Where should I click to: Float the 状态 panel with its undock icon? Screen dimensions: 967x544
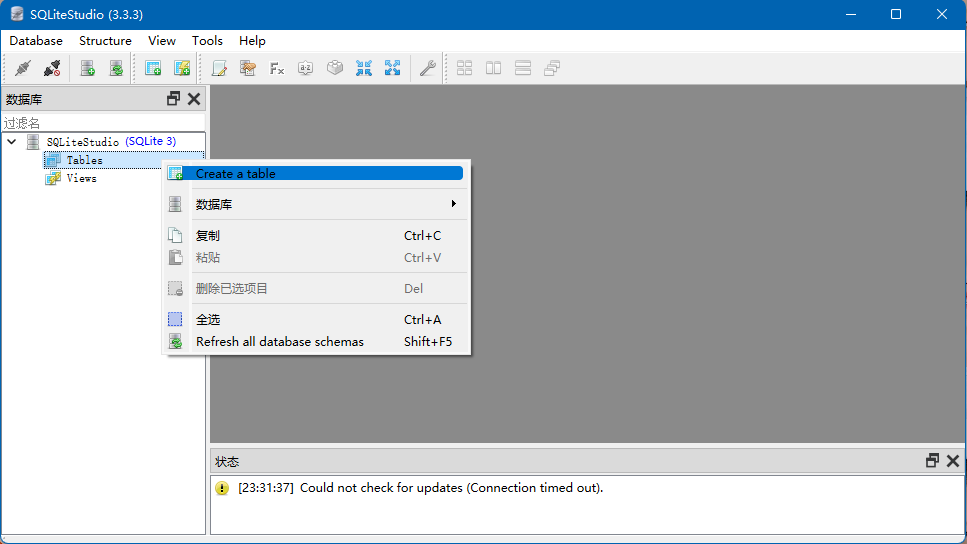coord(932,461)
